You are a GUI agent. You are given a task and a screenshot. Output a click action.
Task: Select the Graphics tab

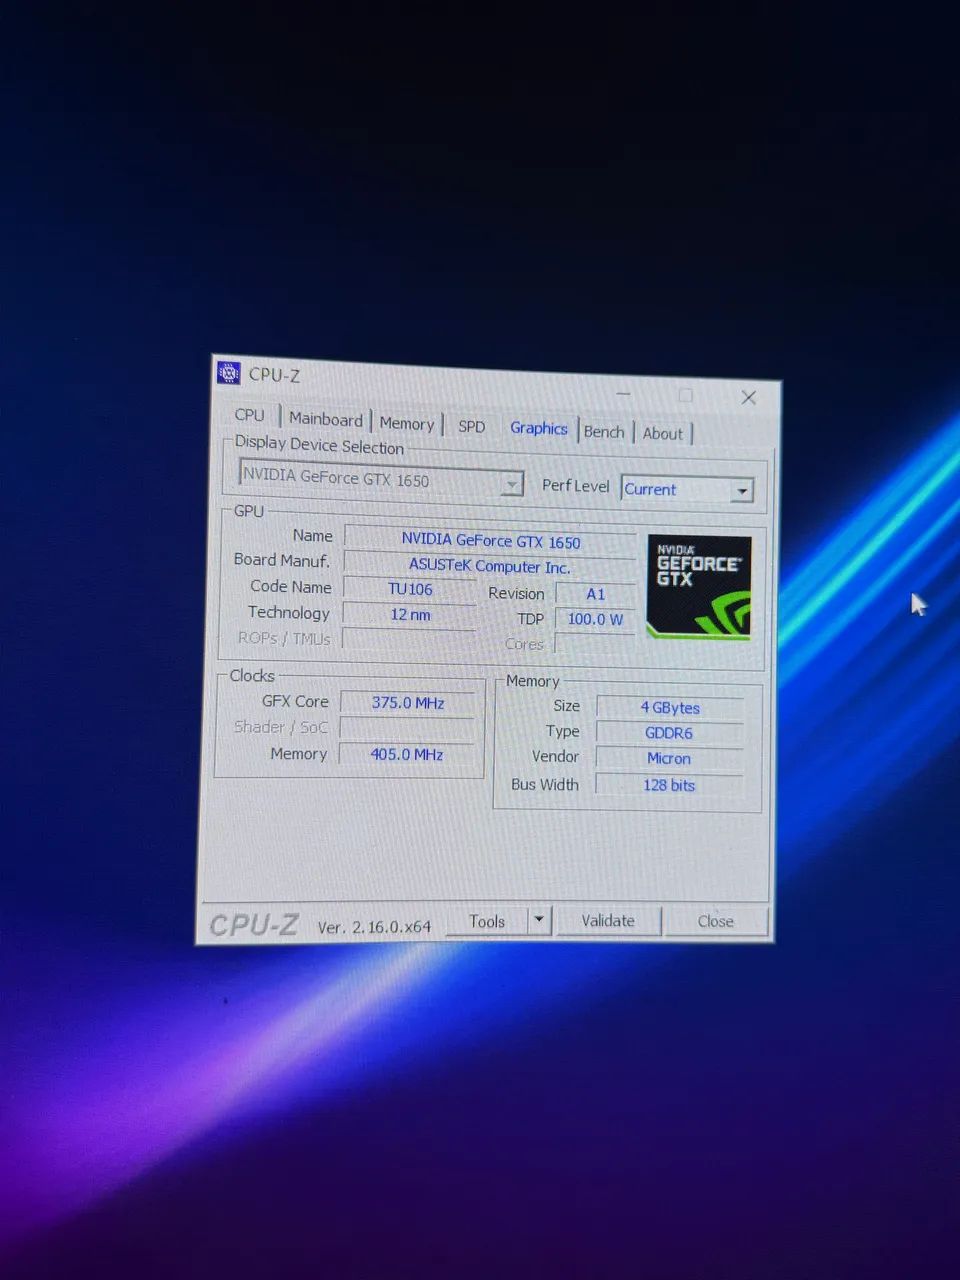click(539, 428)
